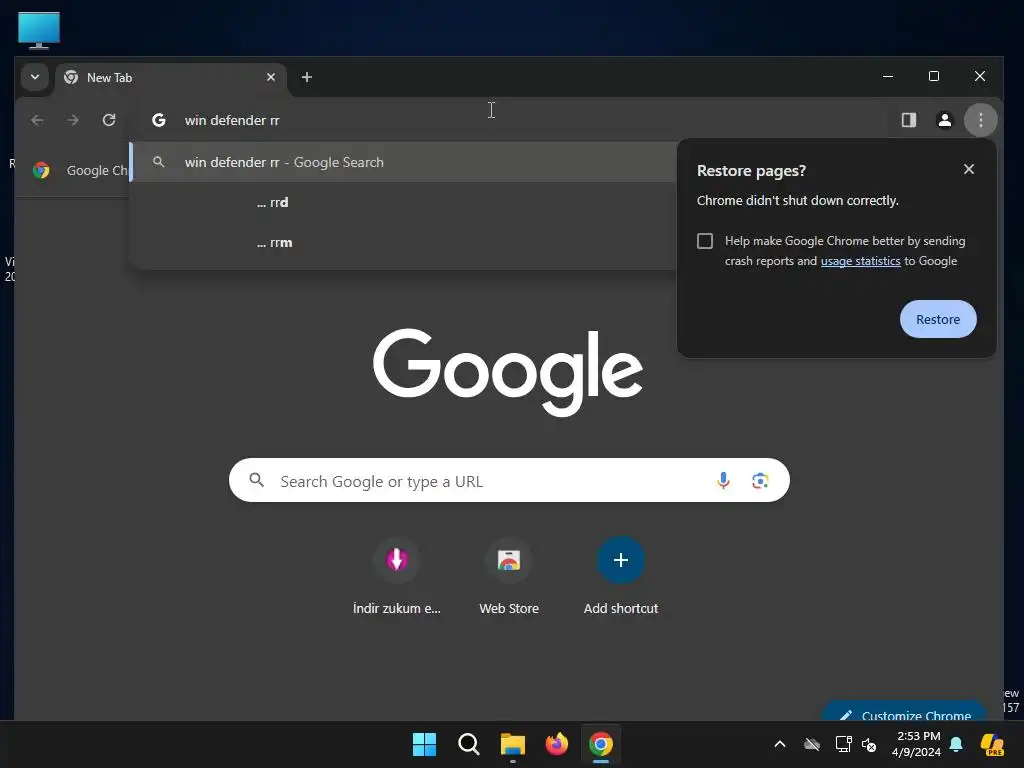
Task: Open Google Lens image search icon
Action: pyautogui.click(x=760, y=481)
